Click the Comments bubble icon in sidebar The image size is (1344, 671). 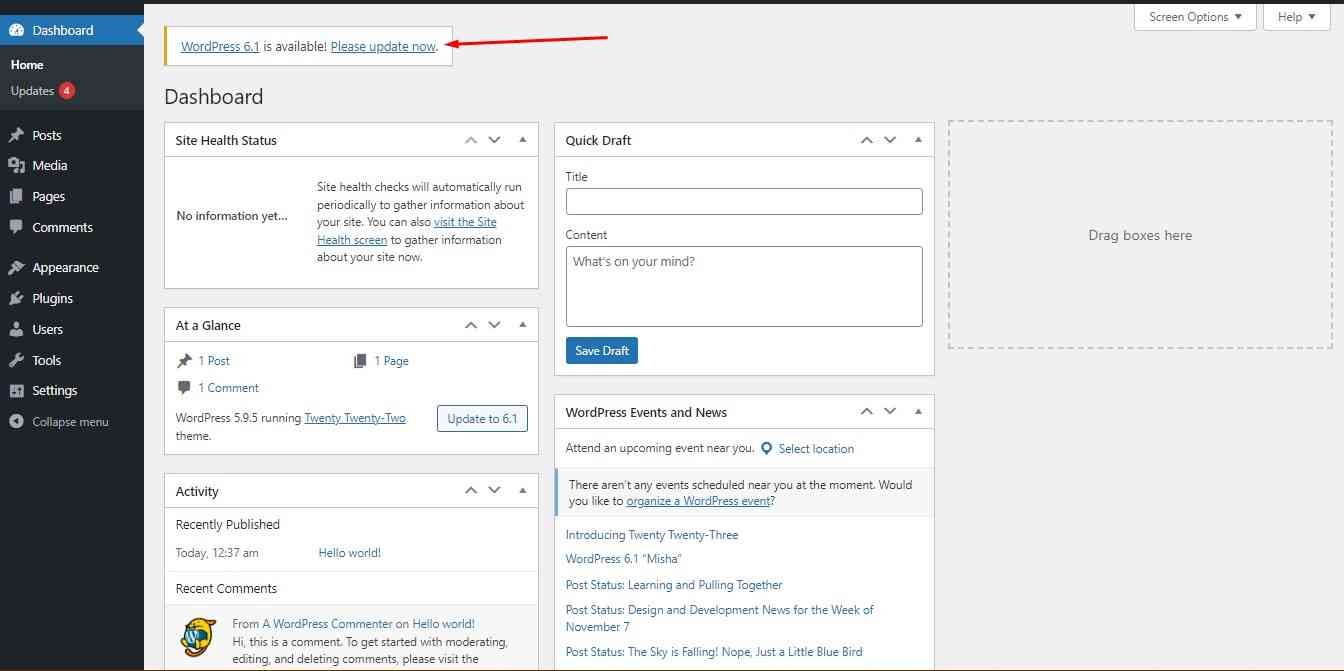[16, 227]
